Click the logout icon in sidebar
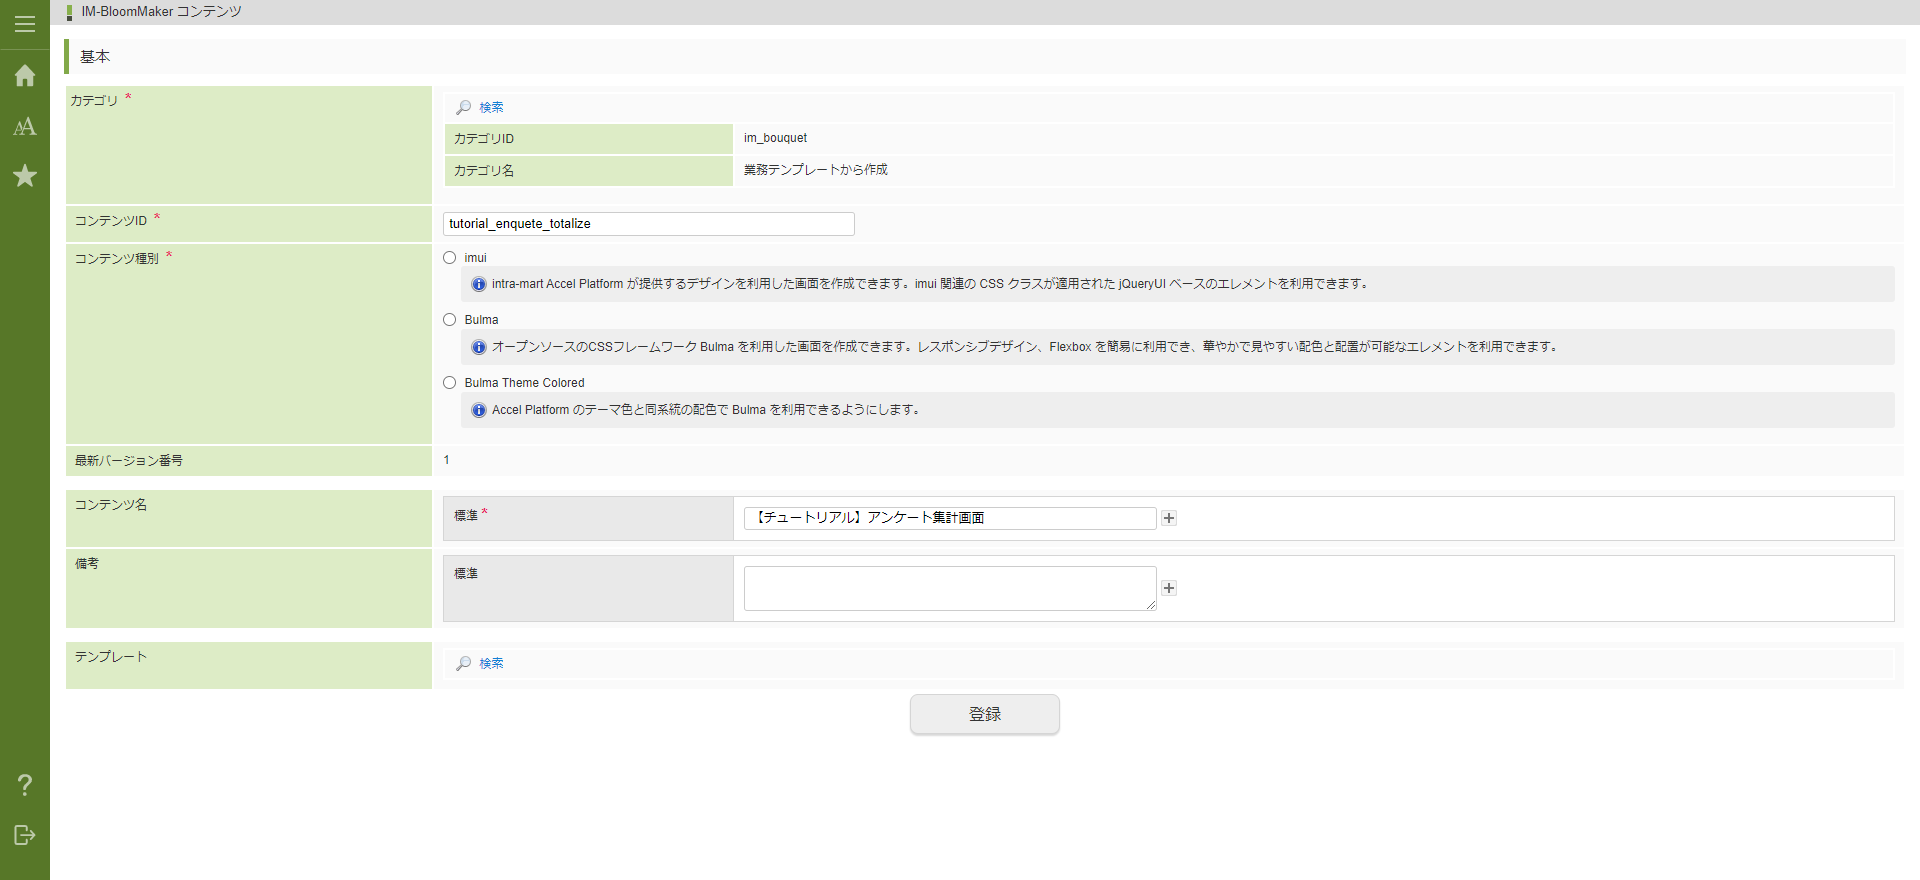Viewport: 1920px width, 880px height. [x=25, y=835]
